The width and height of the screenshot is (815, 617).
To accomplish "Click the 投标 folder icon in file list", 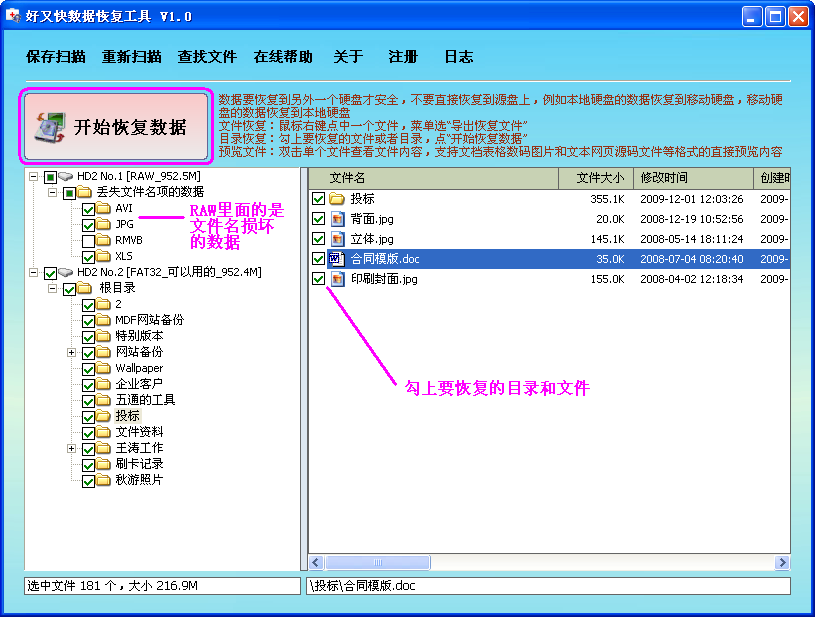I will (337, 199).
